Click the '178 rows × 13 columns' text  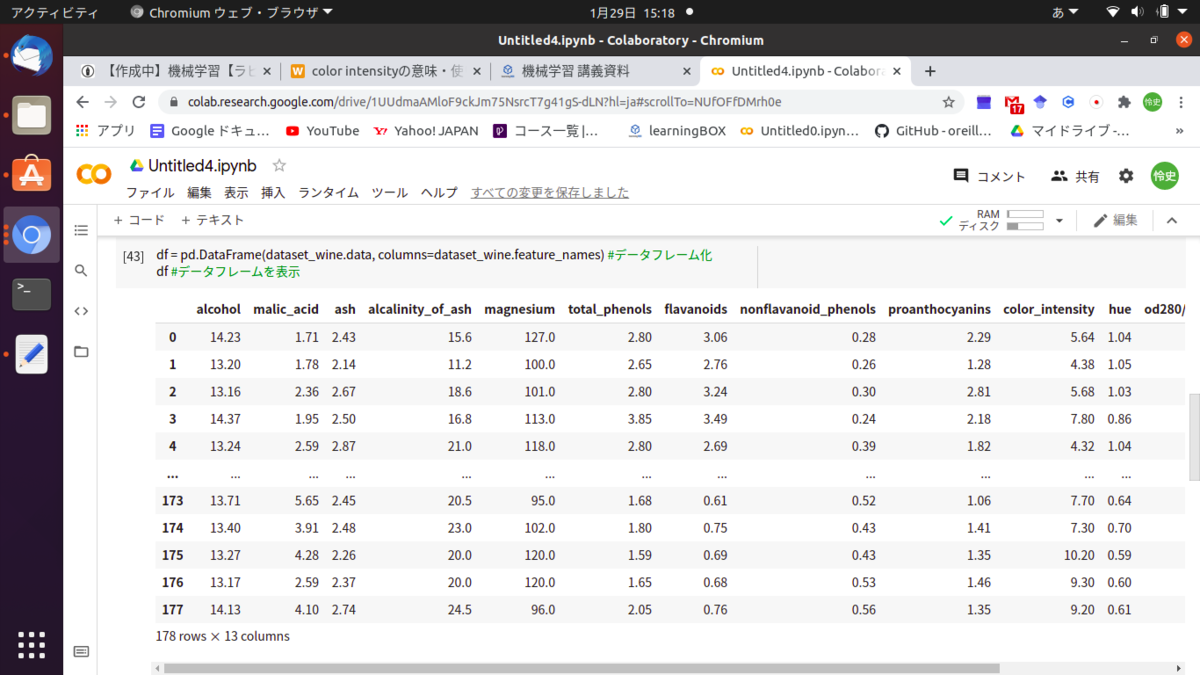222,636
